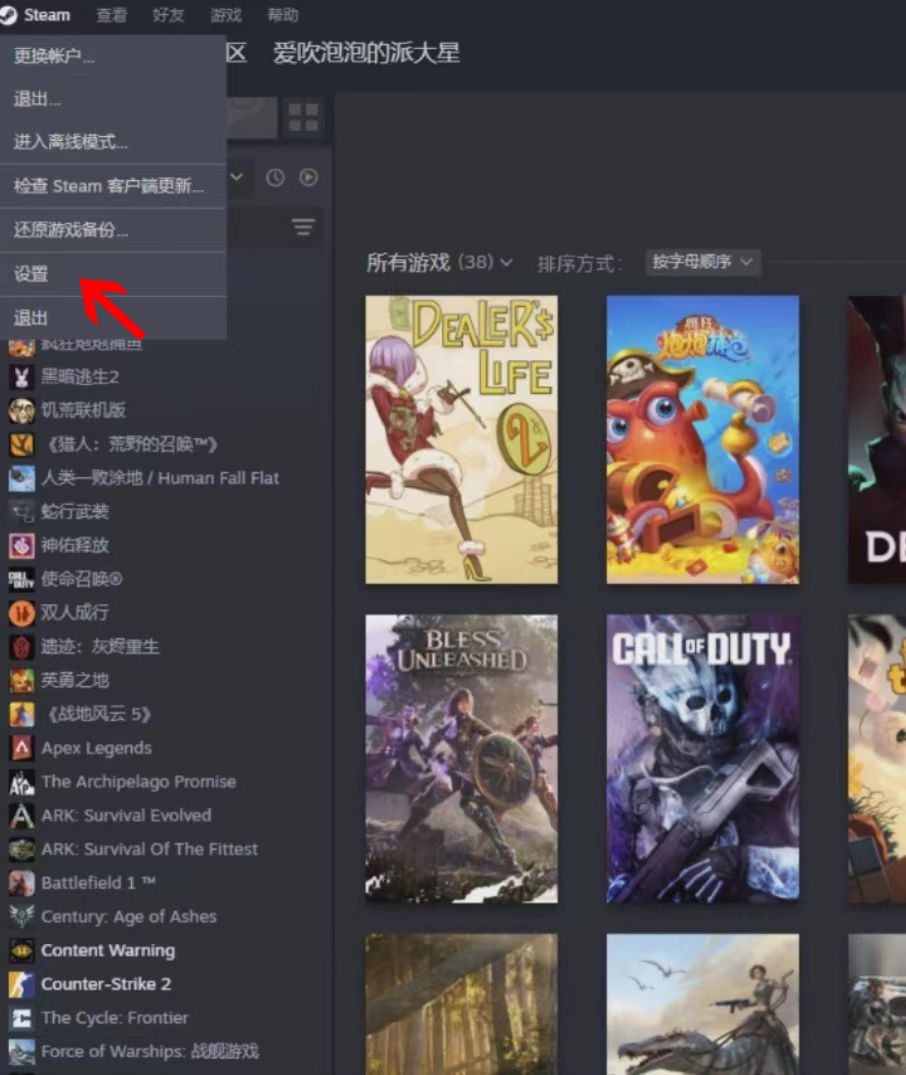Open the pirate octopus game cover

[702, 439]
